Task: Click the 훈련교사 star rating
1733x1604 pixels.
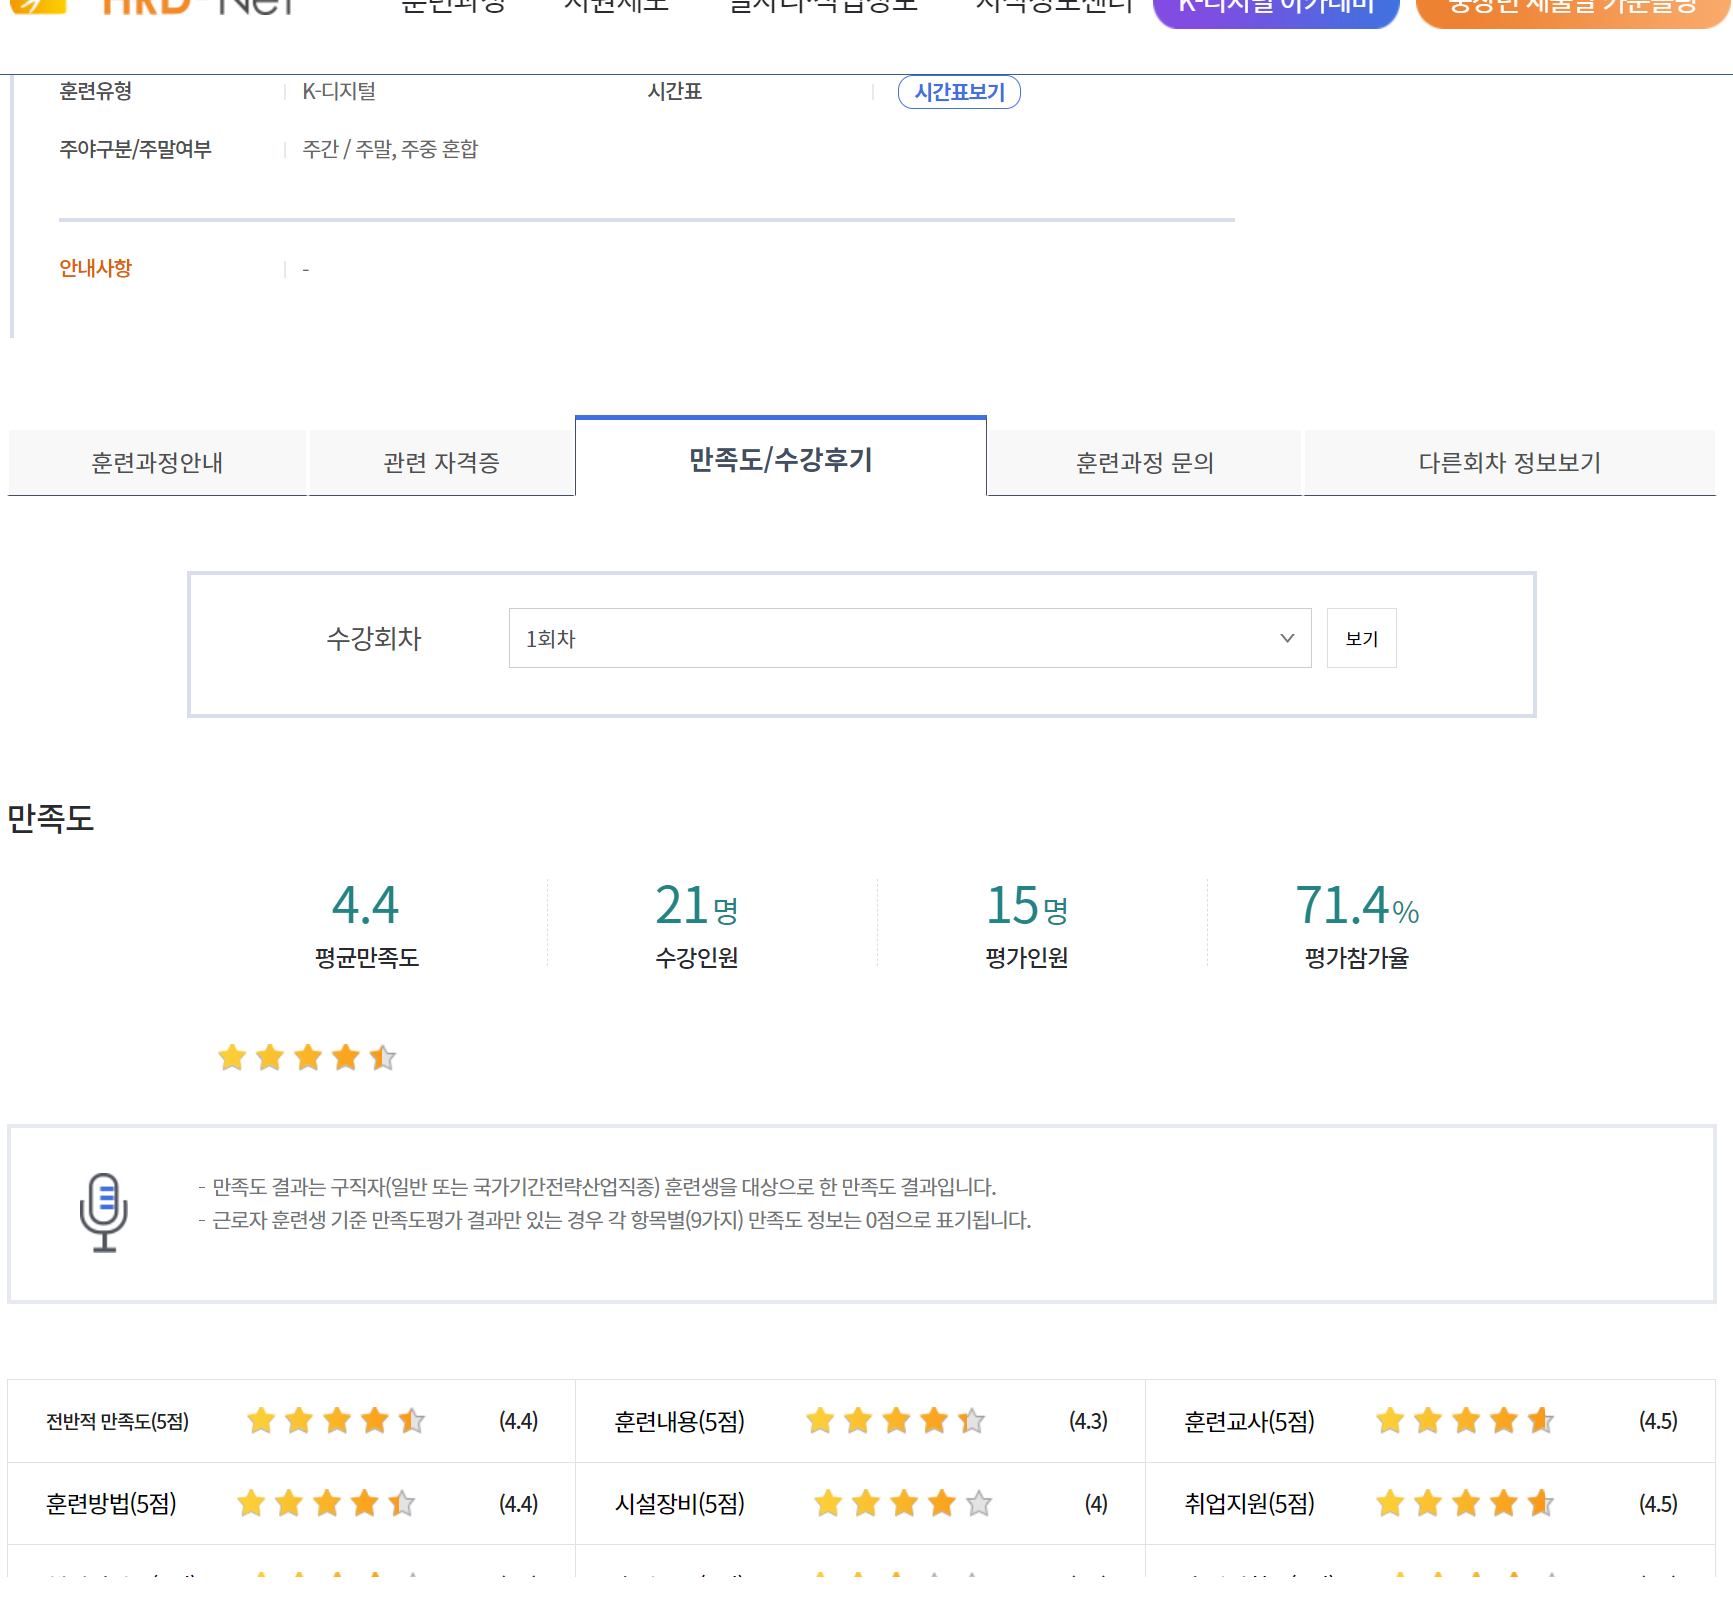Action: [x=1465, y=1420]
